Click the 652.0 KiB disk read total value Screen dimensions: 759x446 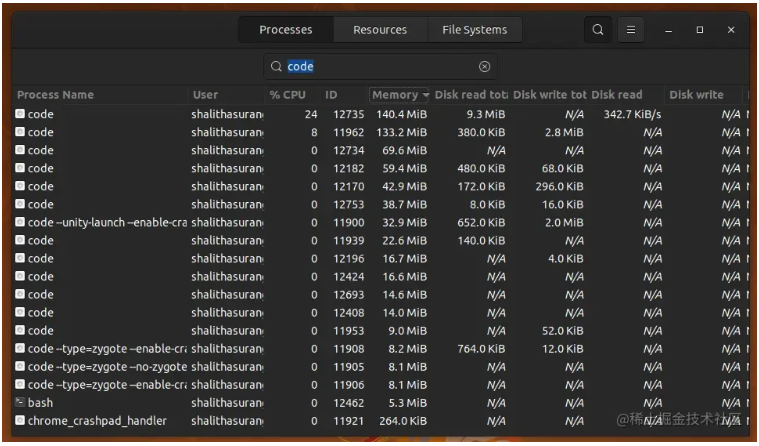tap(481, 222)
